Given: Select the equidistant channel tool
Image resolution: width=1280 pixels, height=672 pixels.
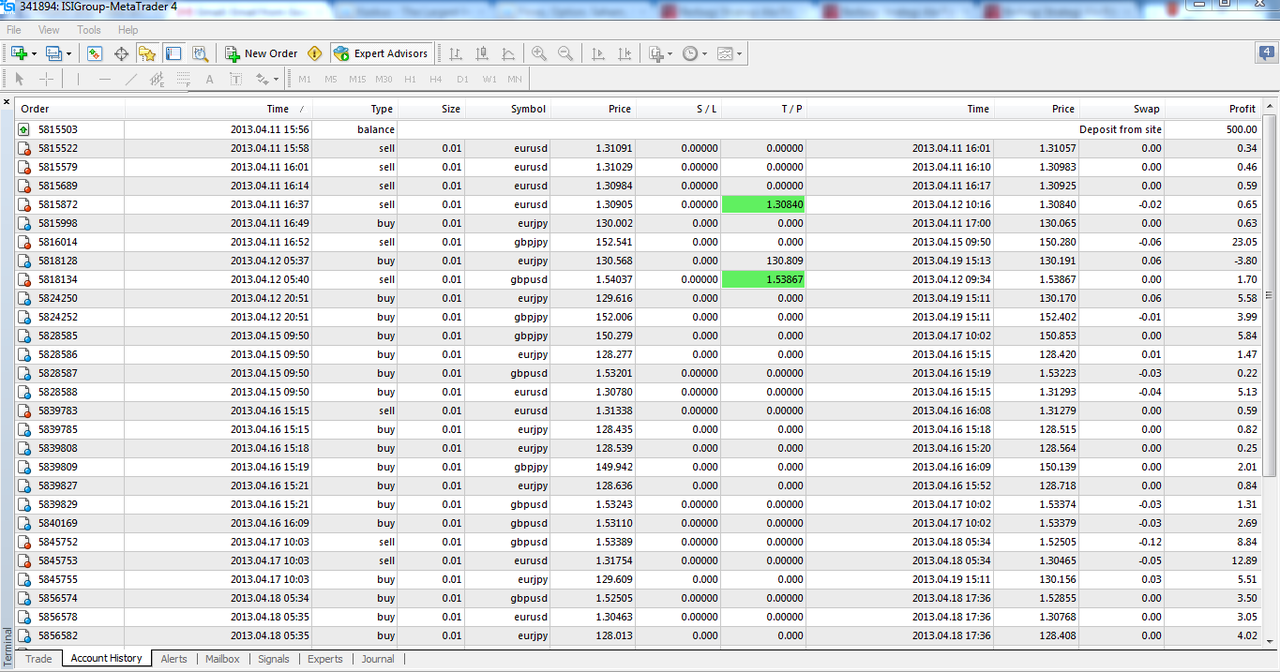Looking at the screenshot, I should coord(157,79).
